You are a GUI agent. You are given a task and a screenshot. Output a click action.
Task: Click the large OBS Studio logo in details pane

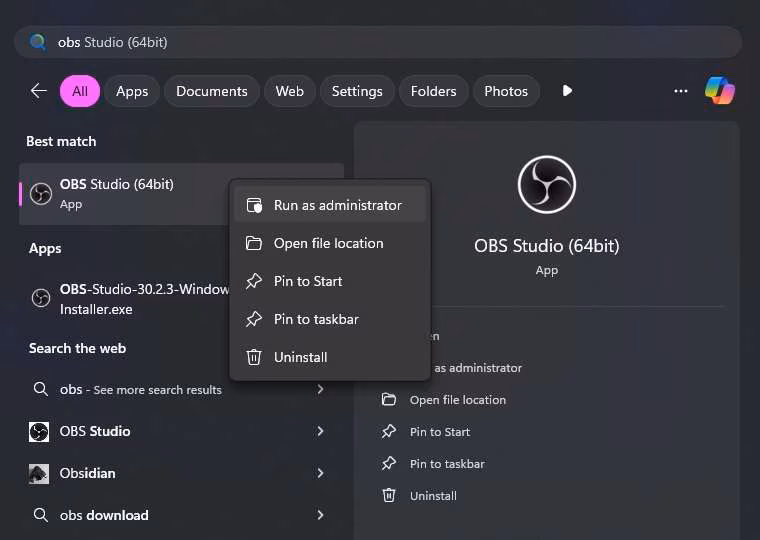point(547,186)
